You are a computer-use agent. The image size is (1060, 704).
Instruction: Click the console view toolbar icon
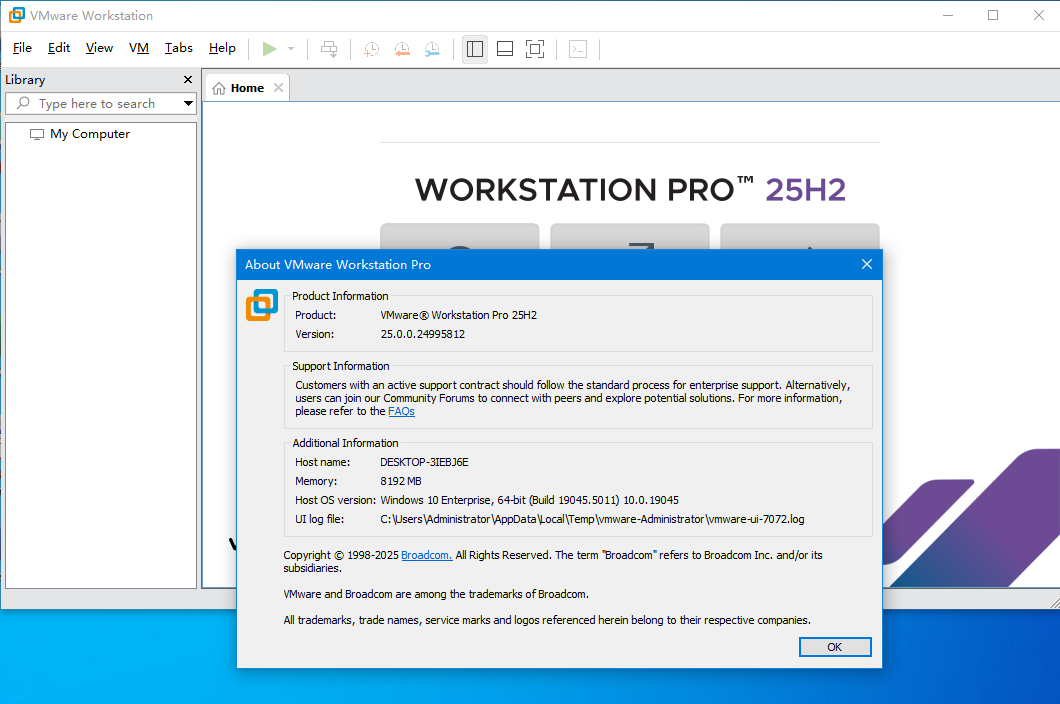(578, 48)
